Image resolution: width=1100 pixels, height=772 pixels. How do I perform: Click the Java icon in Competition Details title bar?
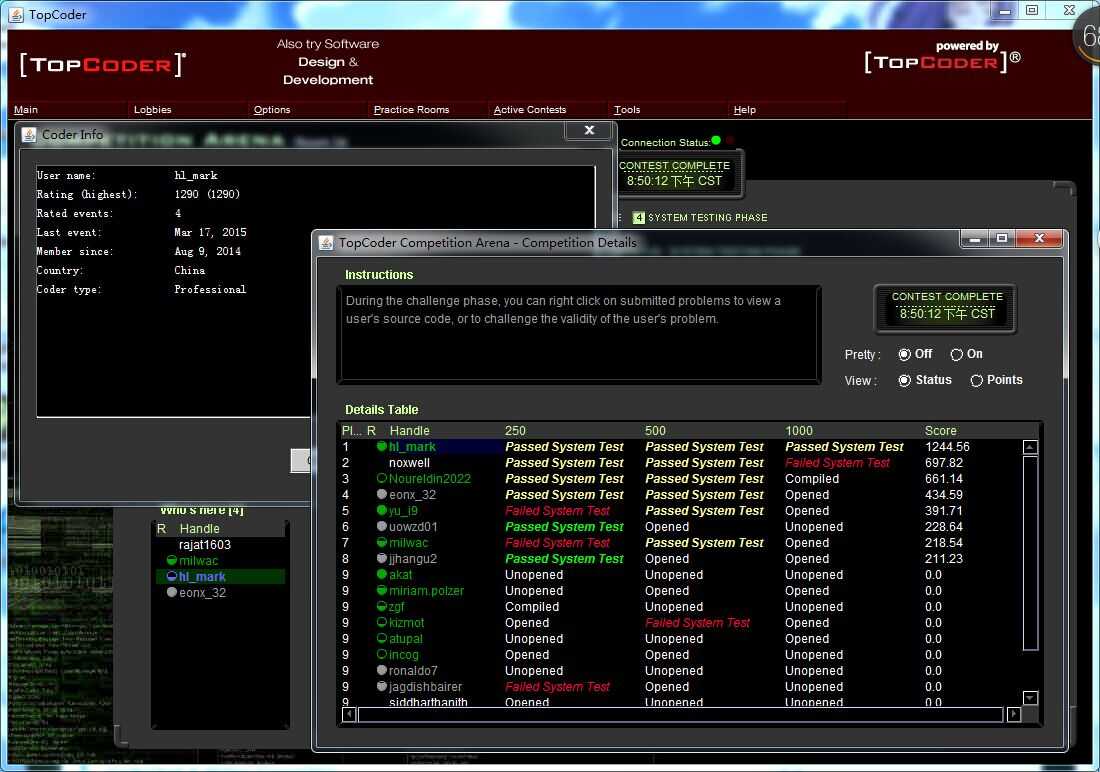pyautogui.click(x=326, y=242)
